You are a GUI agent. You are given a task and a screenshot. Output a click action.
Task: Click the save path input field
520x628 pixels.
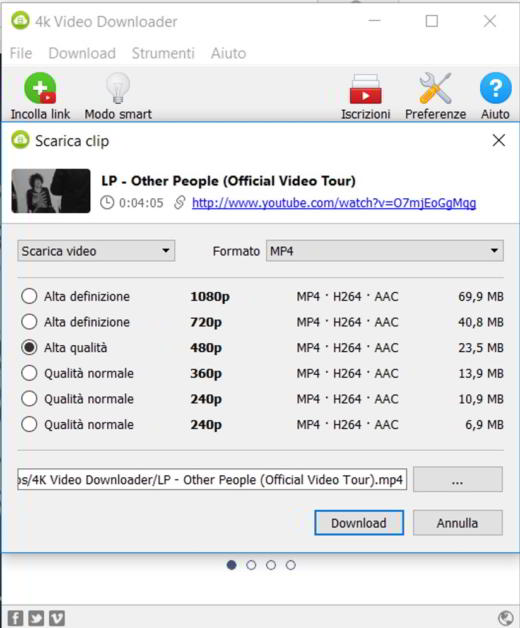pyautogui.click(x=212, y=479)
